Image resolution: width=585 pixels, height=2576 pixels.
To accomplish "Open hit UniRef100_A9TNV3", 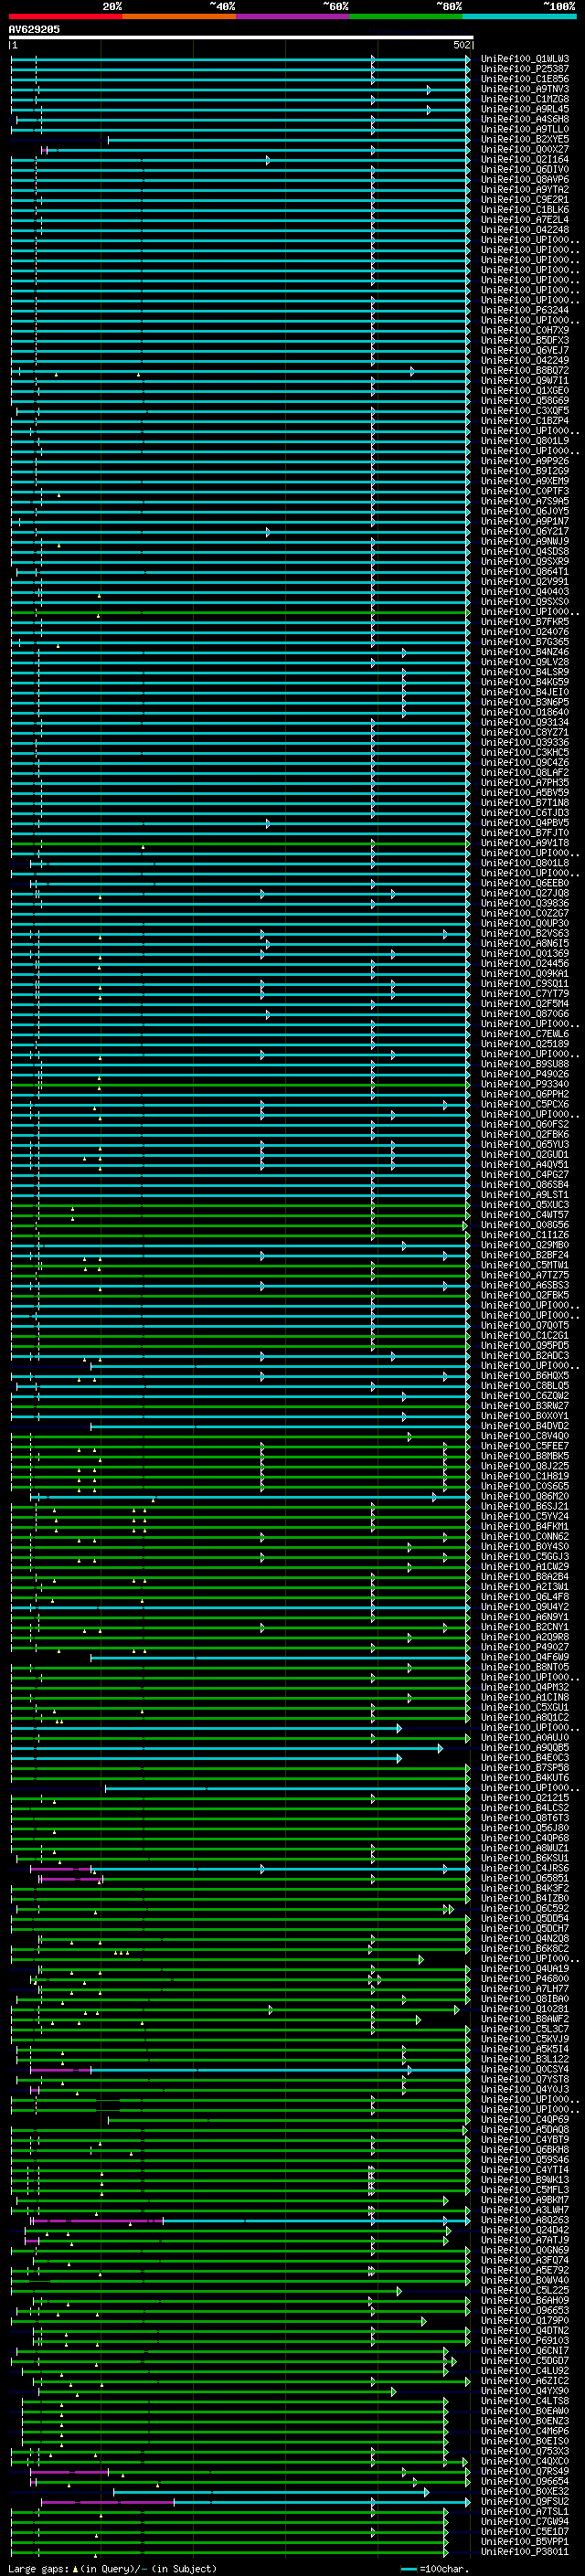I will coord(525,89).
